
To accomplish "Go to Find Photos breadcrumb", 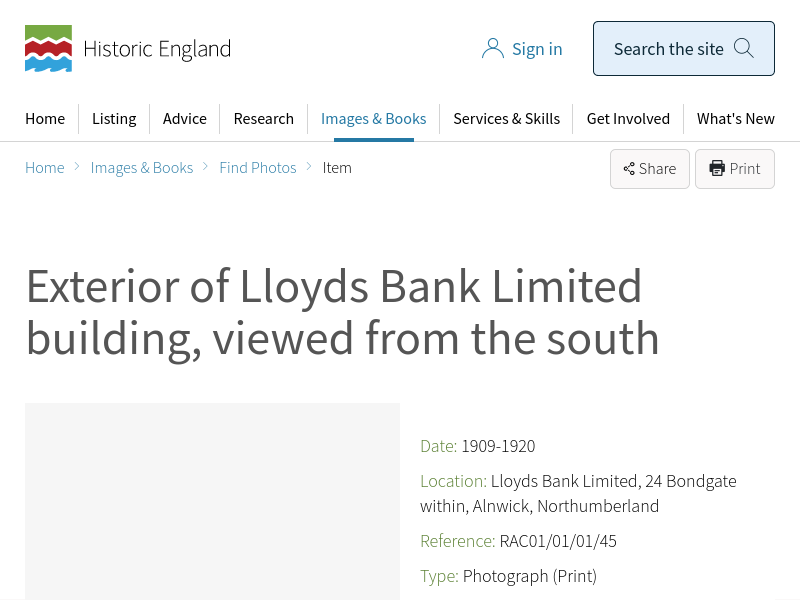I will click(258, 168).
